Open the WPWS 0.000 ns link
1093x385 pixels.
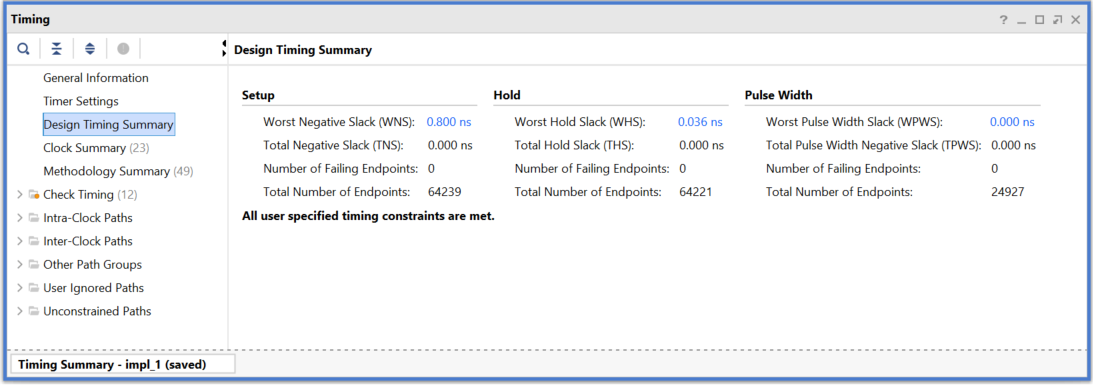tap(1013, 122)
